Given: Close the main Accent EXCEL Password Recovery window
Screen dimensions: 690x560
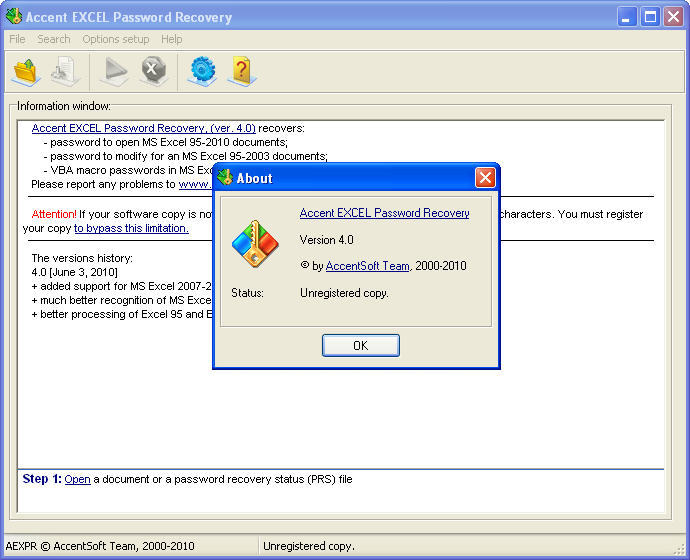Looking at the screenshot, I should coord(673,17).
